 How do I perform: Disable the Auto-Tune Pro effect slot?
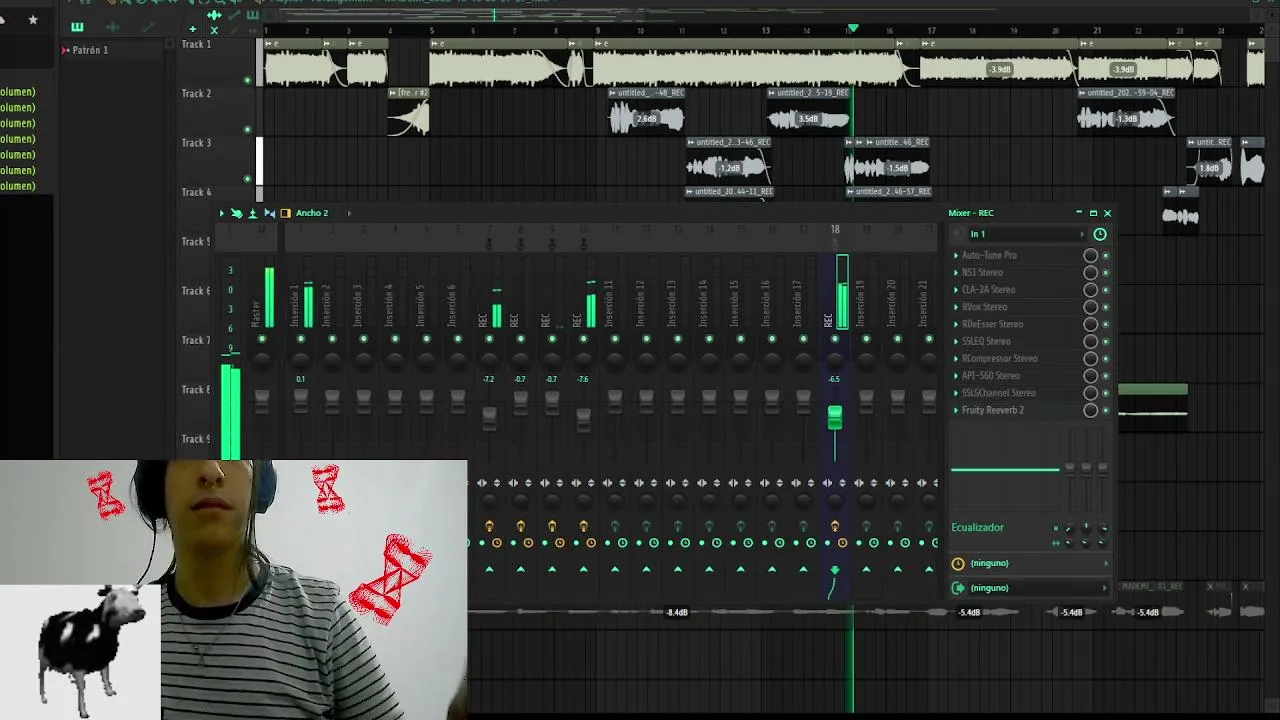(x=1105, y=255)
